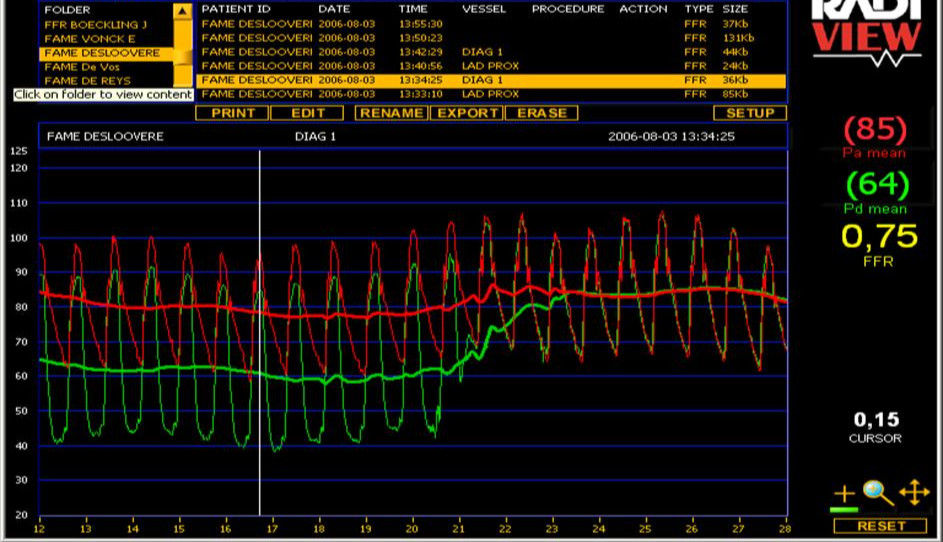This screenshot has height=542, width=943.
Task: Open the FAME VONCK E folder
Action: (90, 39)
